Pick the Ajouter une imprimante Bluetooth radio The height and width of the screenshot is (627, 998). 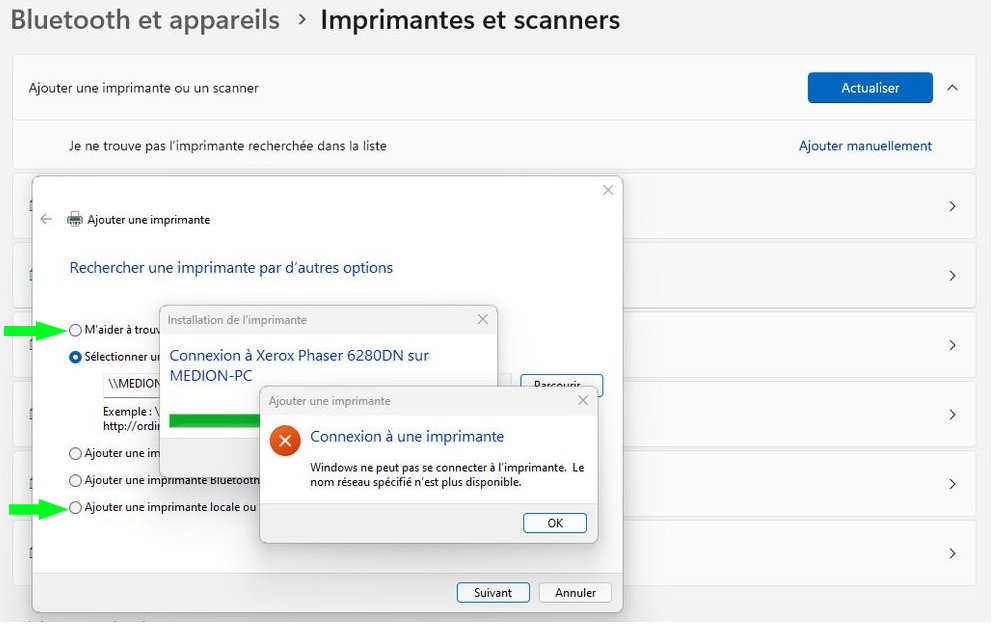pos(76,481)
